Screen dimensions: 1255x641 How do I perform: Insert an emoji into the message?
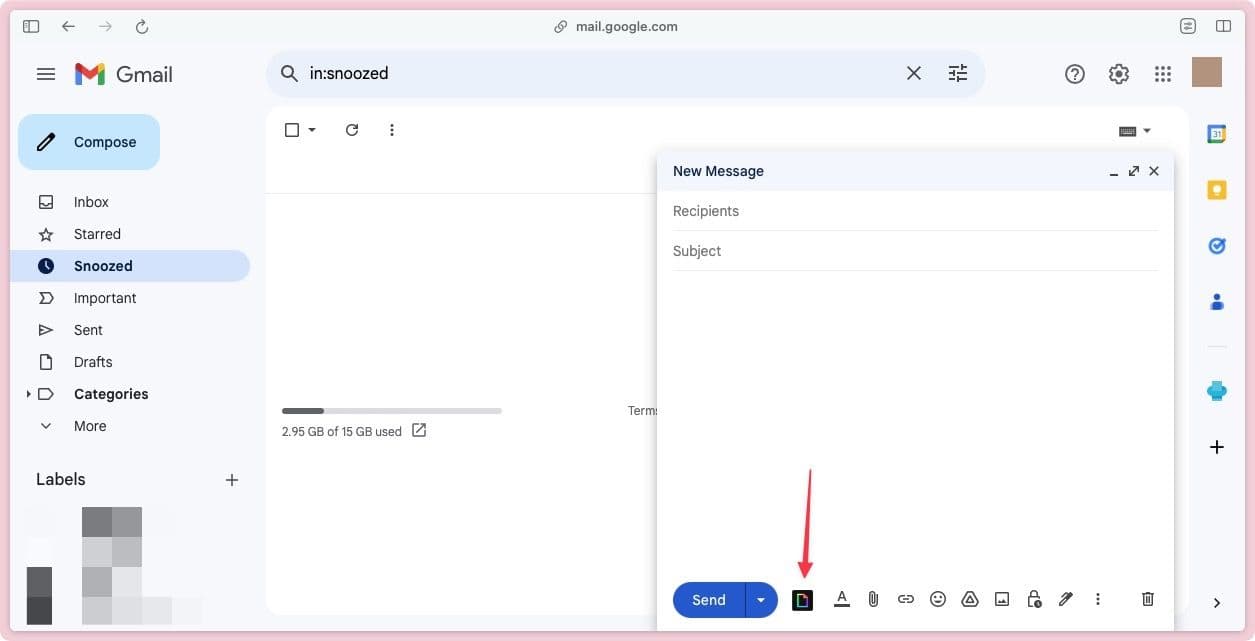[937, 598]
